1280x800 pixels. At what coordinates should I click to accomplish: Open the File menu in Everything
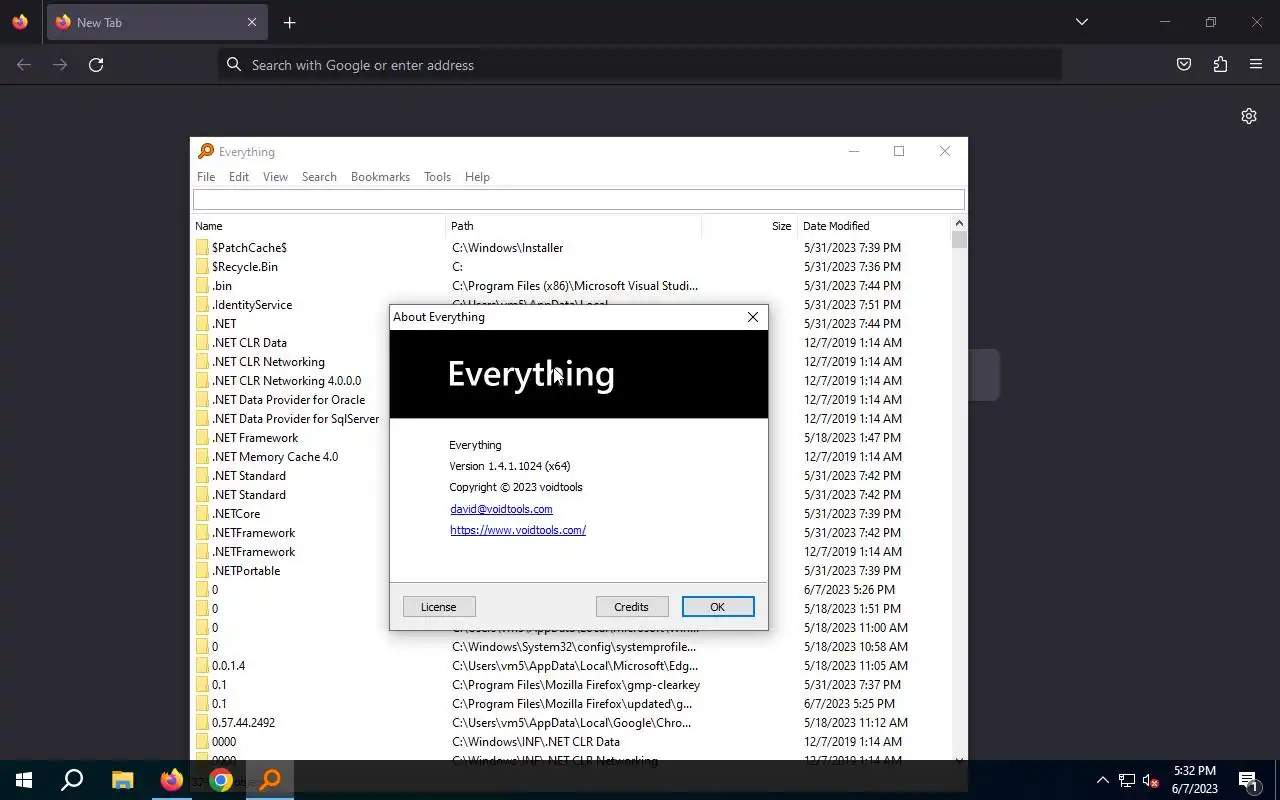206,177
